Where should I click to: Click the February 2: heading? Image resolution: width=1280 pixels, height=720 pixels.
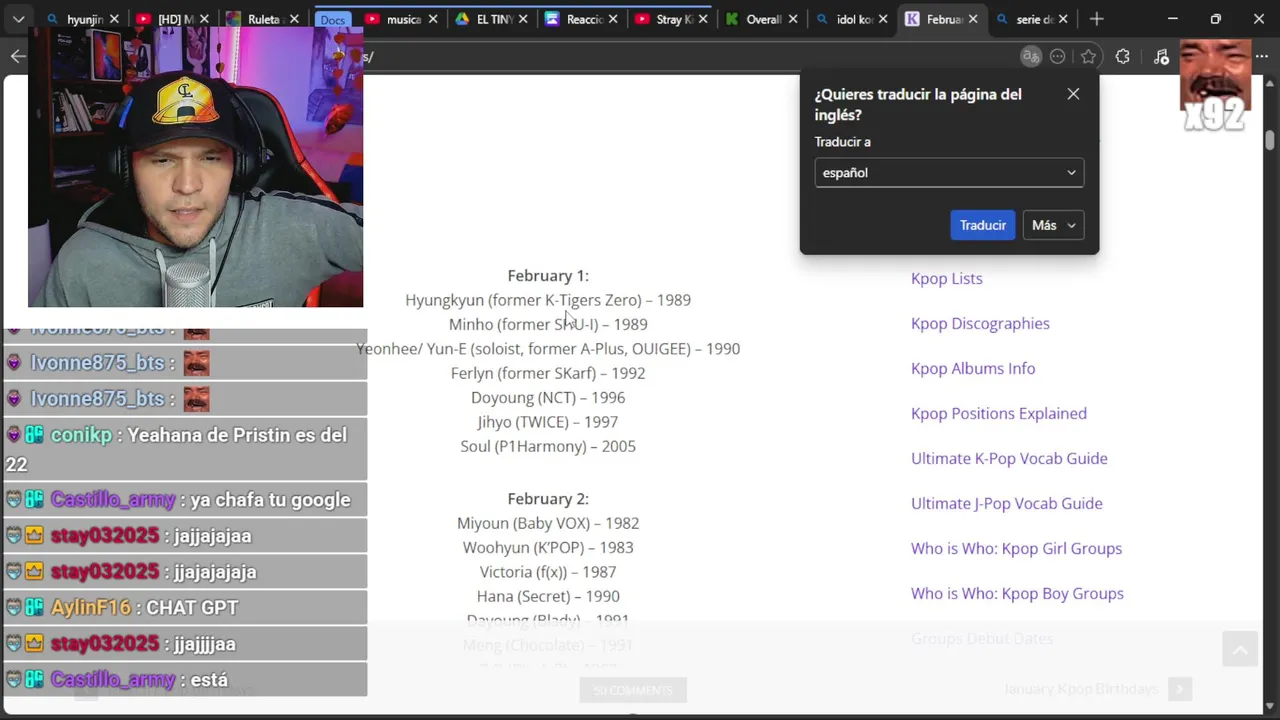(x=548, y=498)
